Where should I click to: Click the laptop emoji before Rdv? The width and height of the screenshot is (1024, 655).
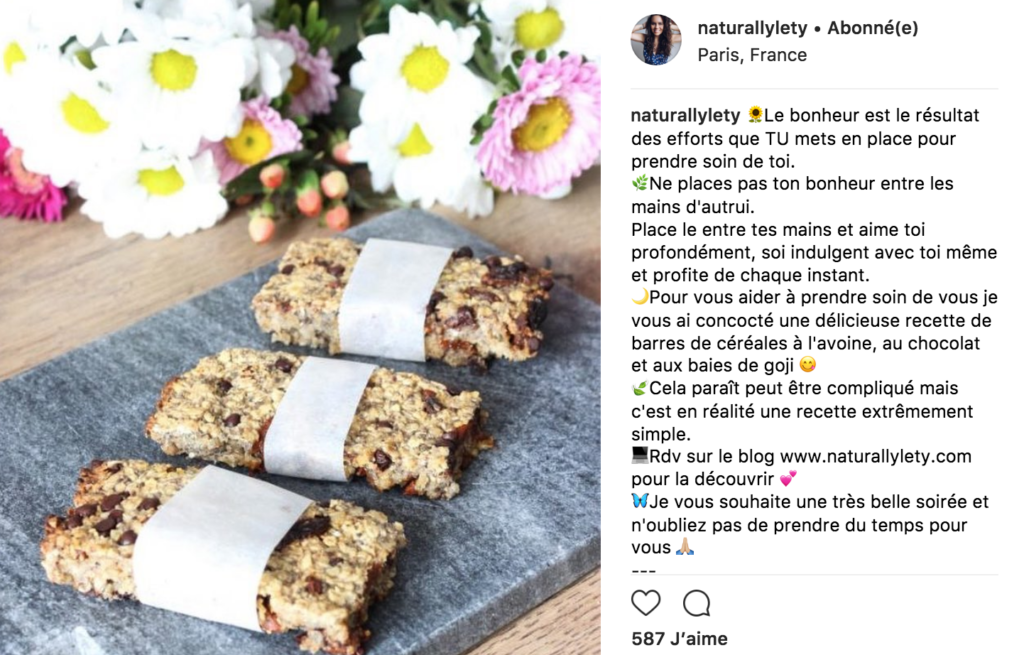coord(640,455)
